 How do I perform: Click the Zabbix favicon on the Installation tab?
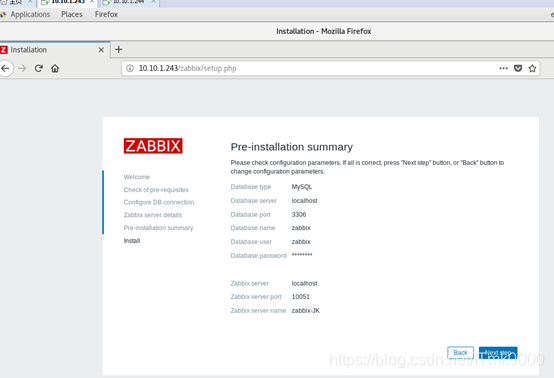(x=4, y=50)
